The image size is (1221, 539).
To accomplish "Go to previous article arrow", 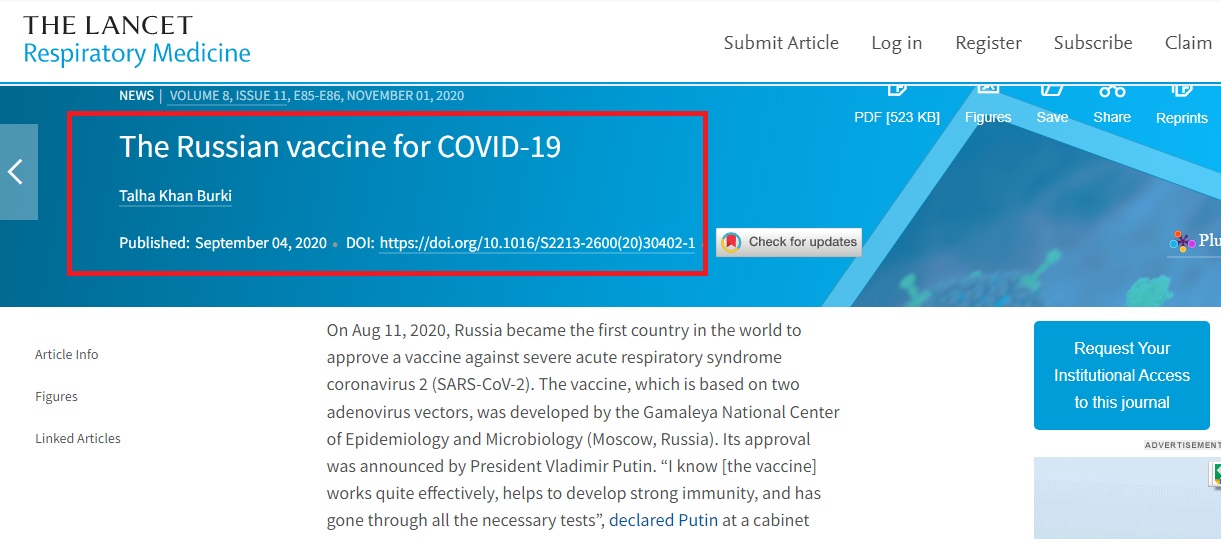I will pyautogui.click(x=17, y=172).
